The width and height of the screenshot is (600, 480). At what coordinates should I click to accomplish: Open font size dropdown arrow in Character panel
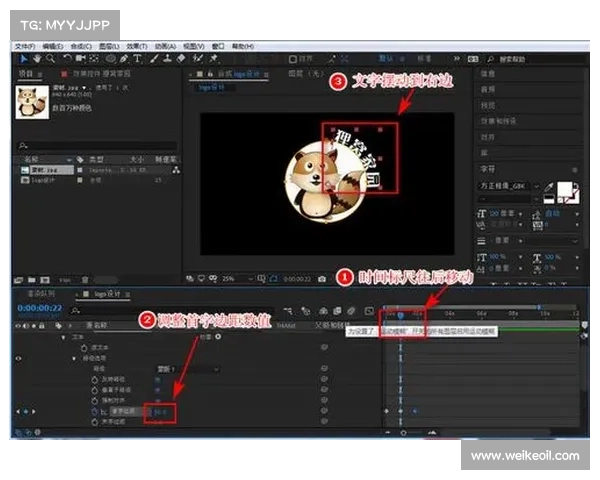[520, 214]
